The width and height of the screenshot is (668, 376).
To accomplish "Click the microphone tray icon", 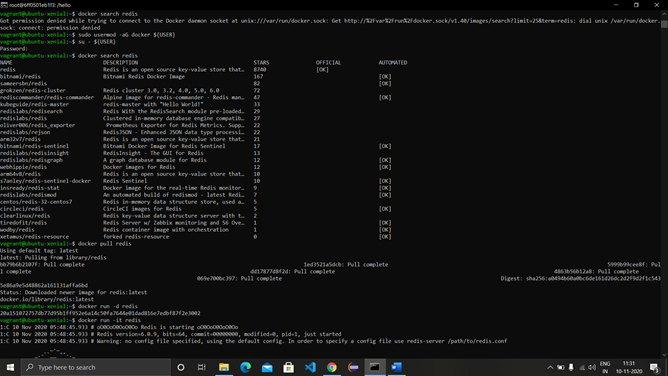I will click(x=571, y=367).
